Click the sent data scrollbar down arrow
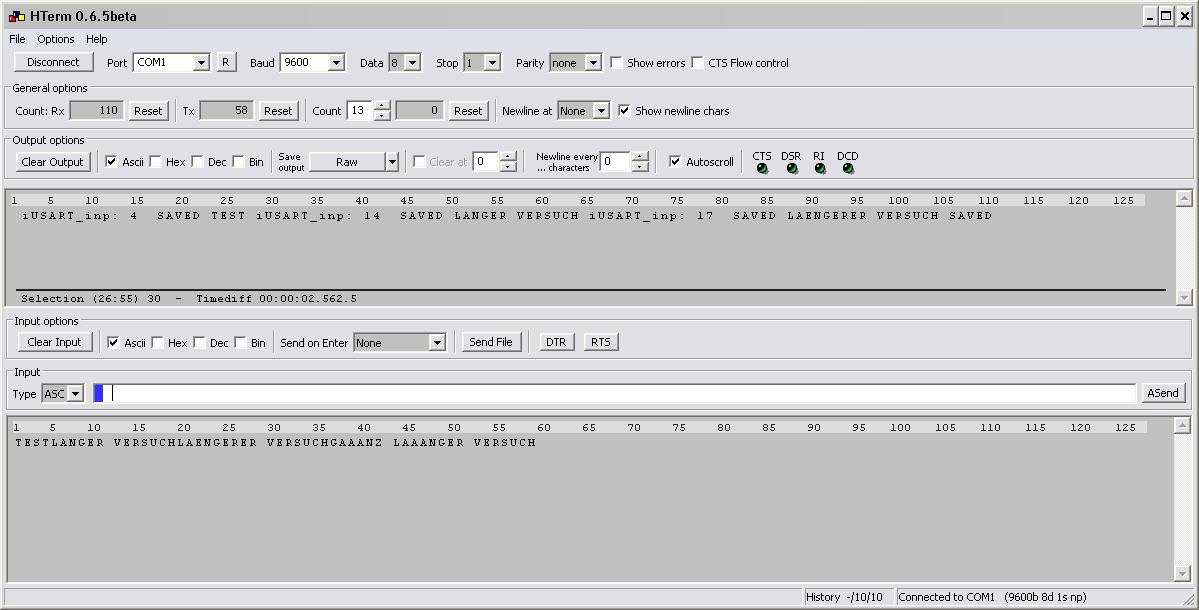This screenshot has height=610, width=1199. 1182,573
